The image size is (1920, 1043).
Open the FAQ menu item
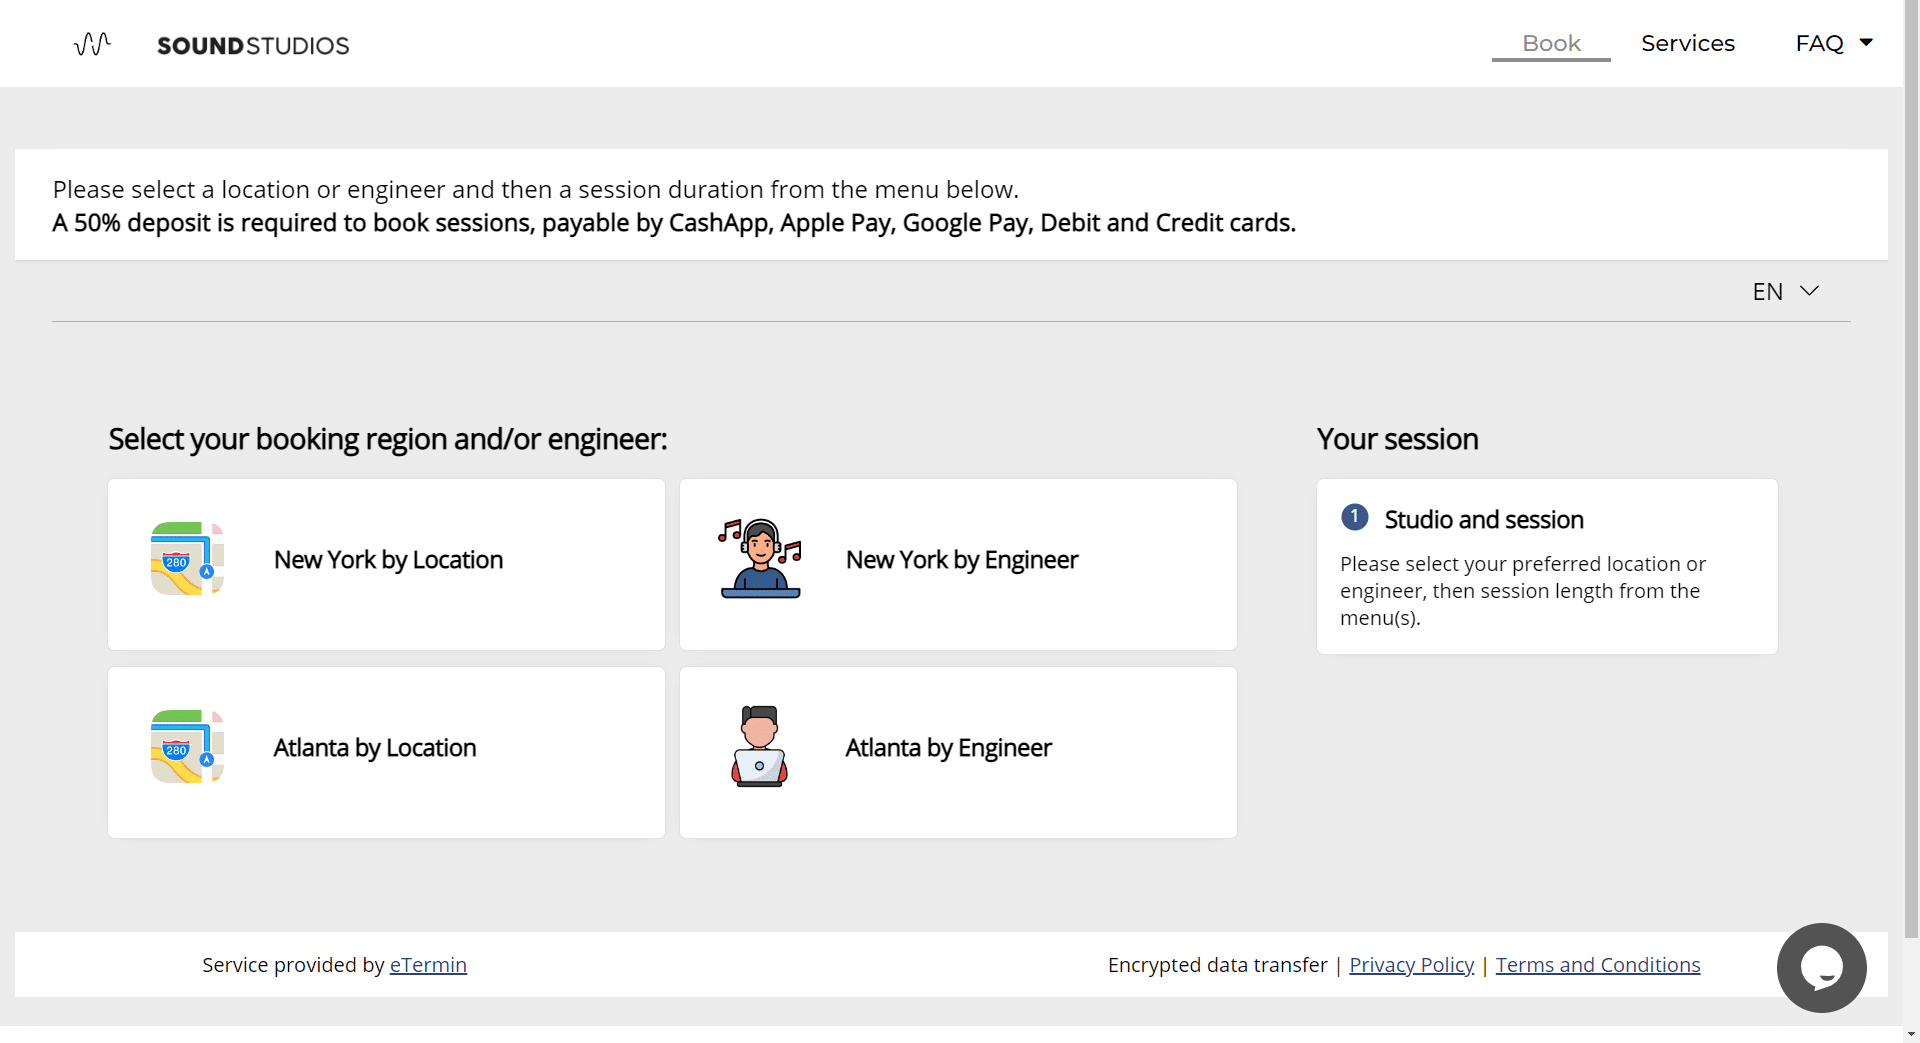pos(1819,43)
